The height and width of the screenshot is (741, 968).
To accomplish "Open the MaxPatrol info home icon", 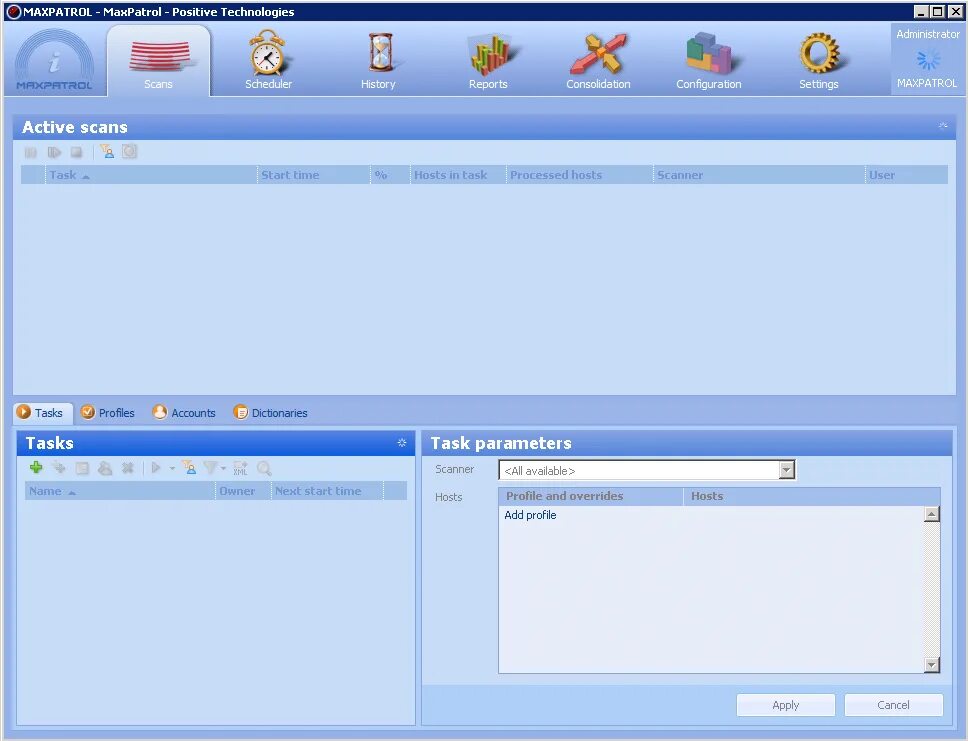I will click(54, 62).
